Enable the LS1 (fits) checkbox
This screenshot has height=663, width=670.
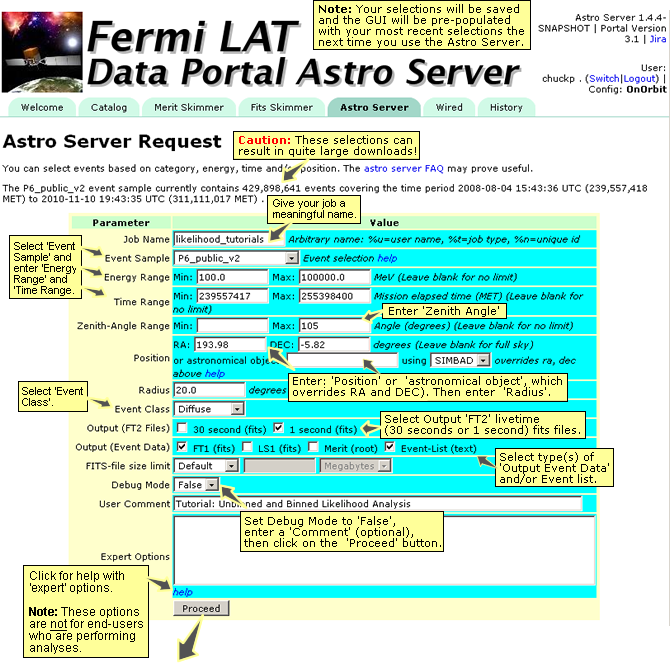click(247, 446)
